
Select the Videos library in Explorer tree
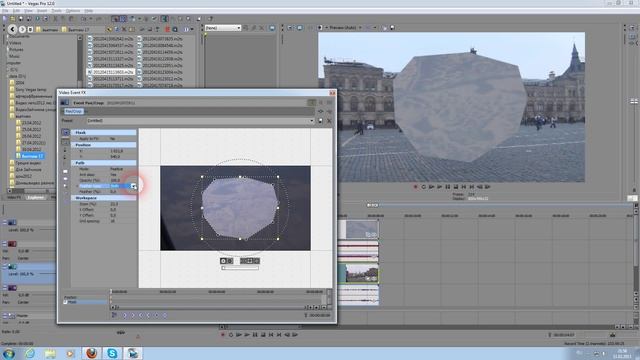click(x=15, y=42)
